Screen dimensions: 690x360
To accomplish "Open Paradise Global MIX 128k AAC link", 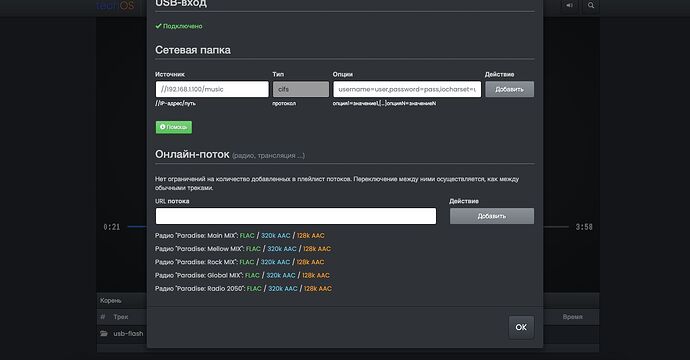I will click(316, 275).
